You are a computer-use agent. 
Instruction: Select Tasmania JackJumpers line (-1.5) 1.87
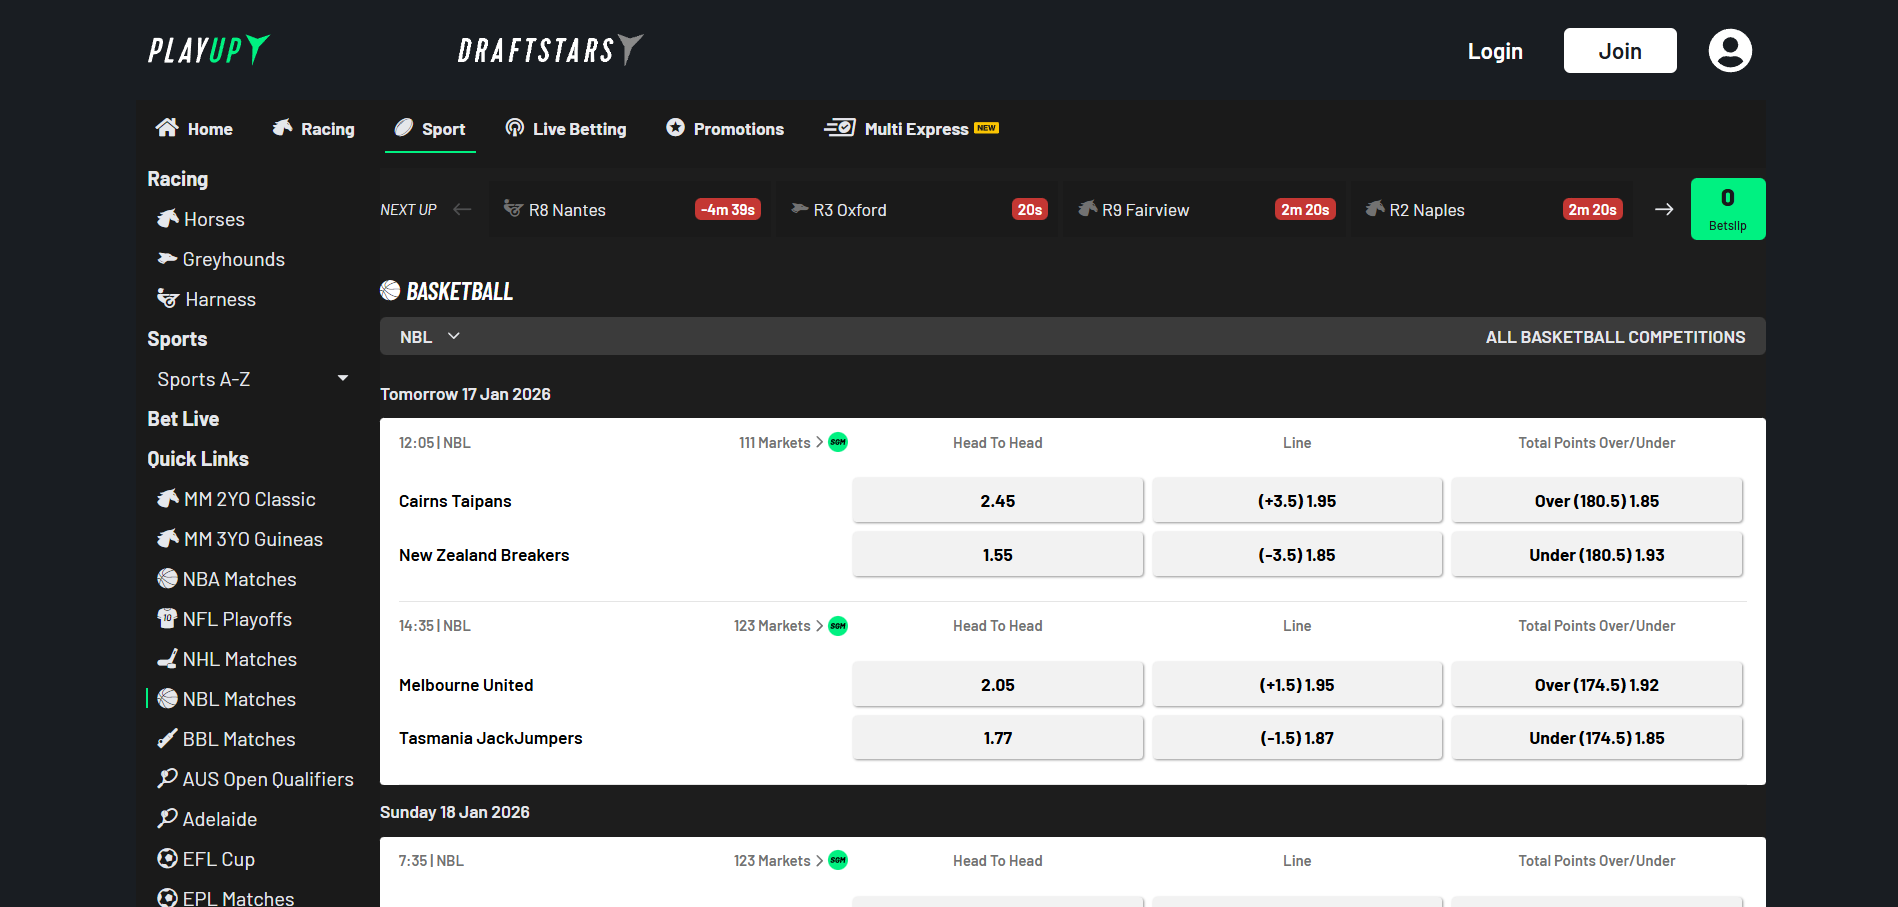[x=1297, y=738]
